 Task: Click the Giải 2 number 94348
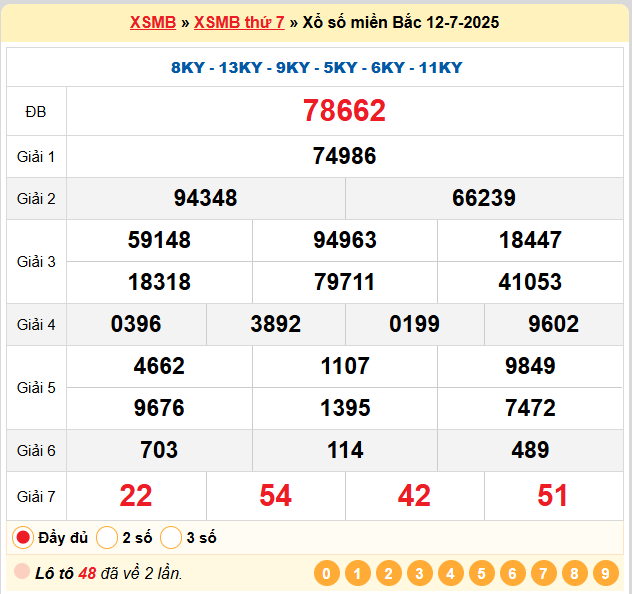[x=206, y=198]
